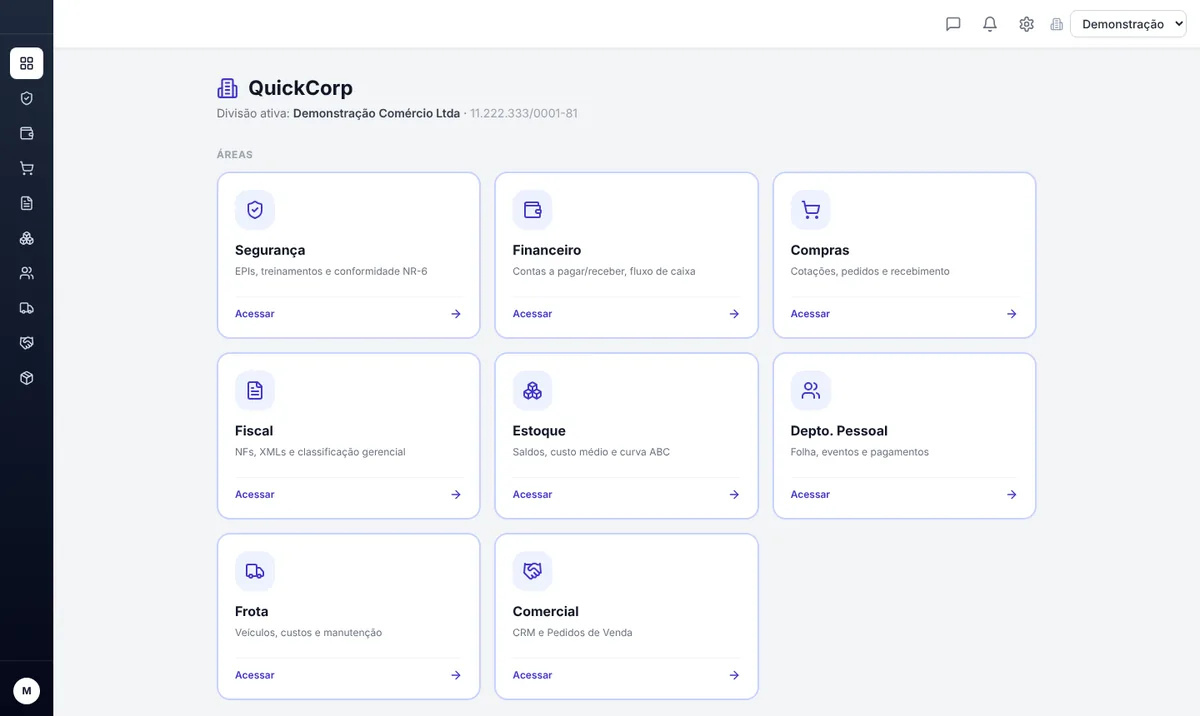
Task: Open the notifications bell icon
Action: pos(990,24)
